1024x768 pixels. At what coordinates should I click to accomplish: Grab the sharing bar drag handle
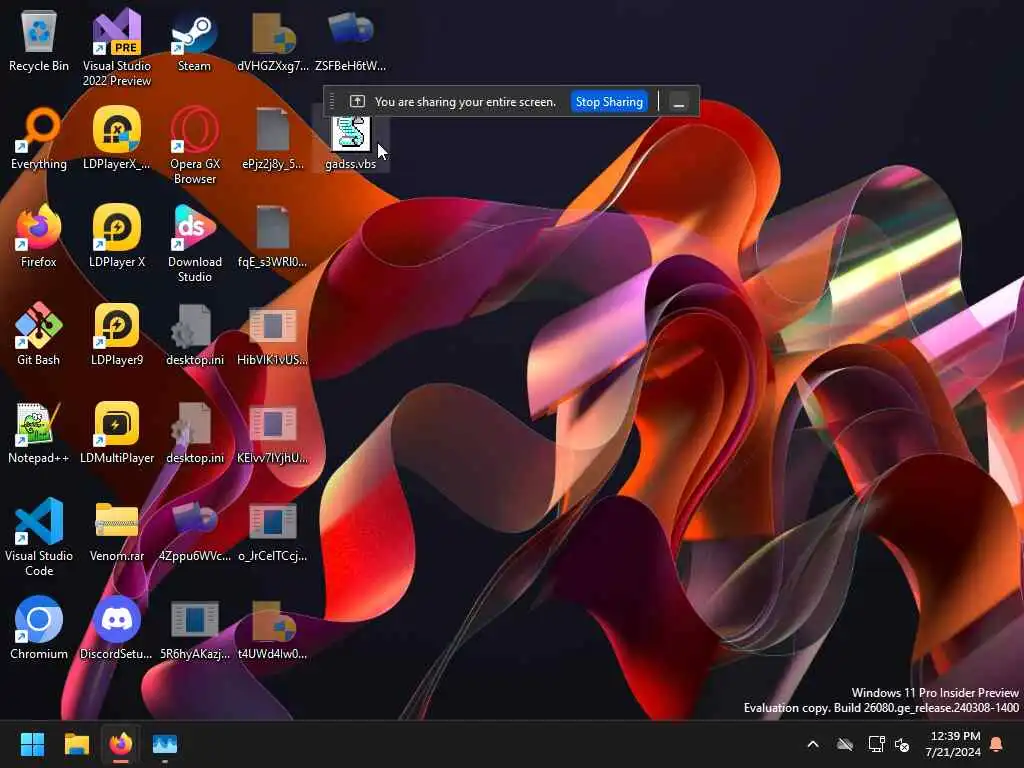(x=332, y=101)
